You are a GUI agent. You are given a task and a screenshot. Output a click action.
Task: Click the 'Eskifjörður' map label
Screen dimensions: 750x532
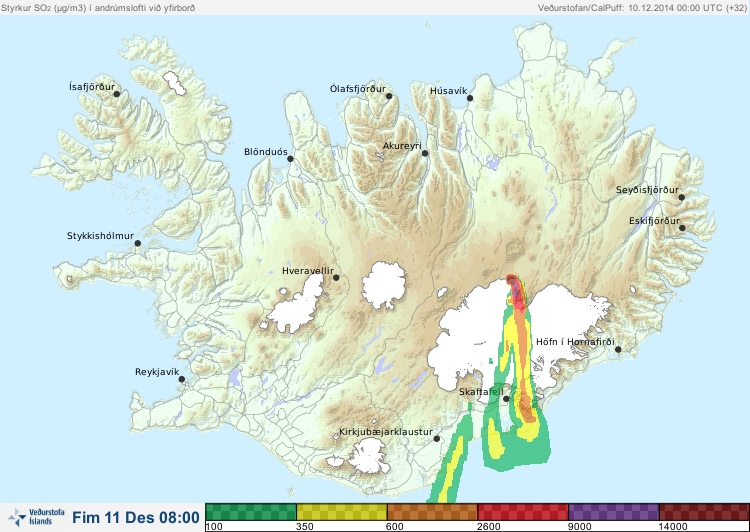tap(654, 221)
